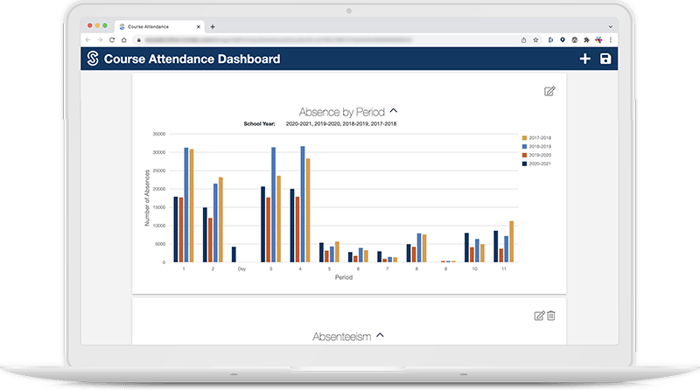
Task: Click the single 2020-2021 bar above Day
Action: point(234,254)
